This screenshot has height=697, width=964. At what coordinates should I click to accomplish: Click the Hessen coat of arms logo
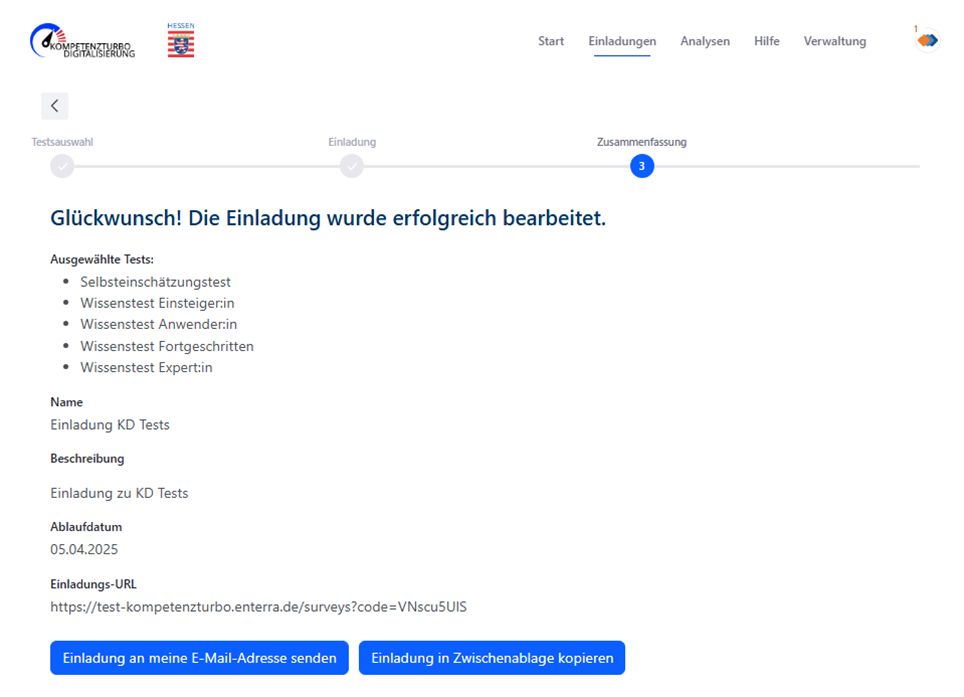coord(181,40)
